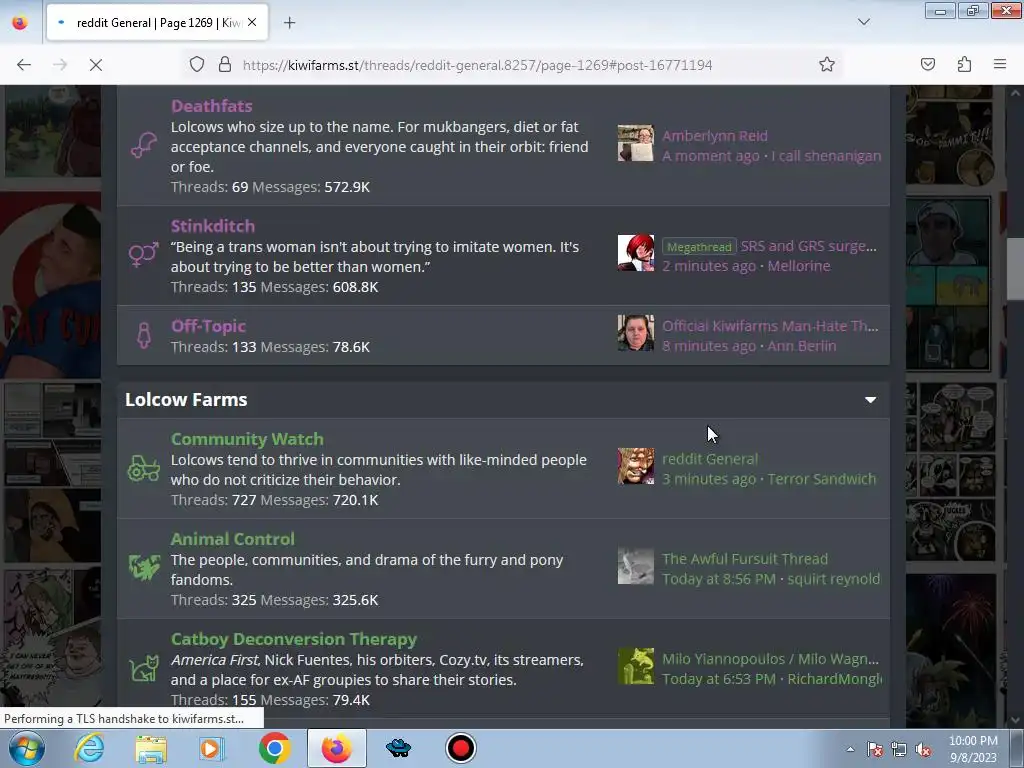Open user Terror Sandwich's profile

point(822,479)
